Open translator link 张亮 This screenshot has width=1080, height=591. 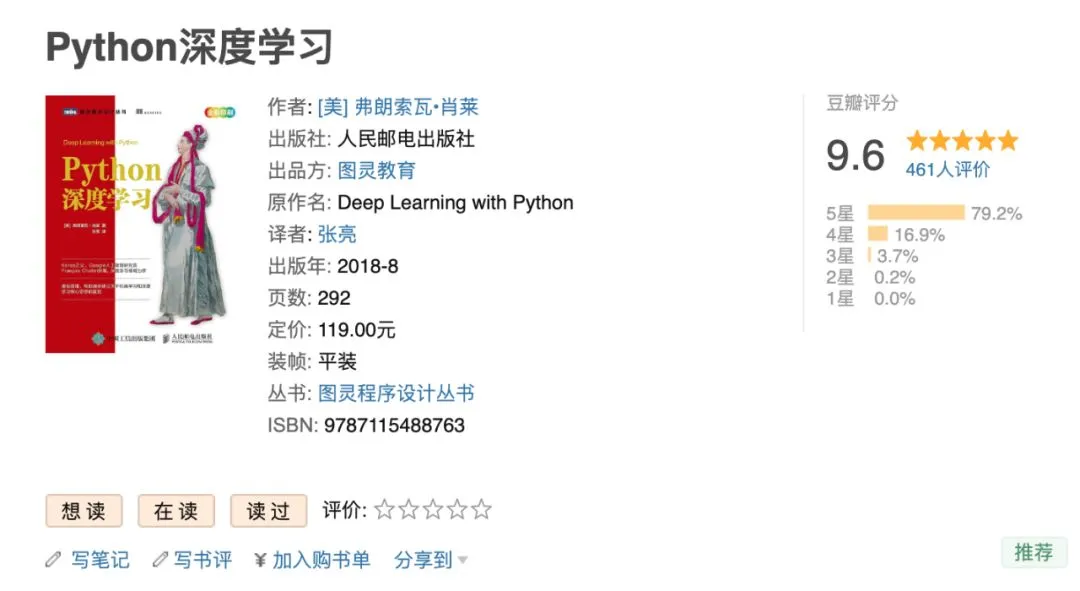click(337, 234)
